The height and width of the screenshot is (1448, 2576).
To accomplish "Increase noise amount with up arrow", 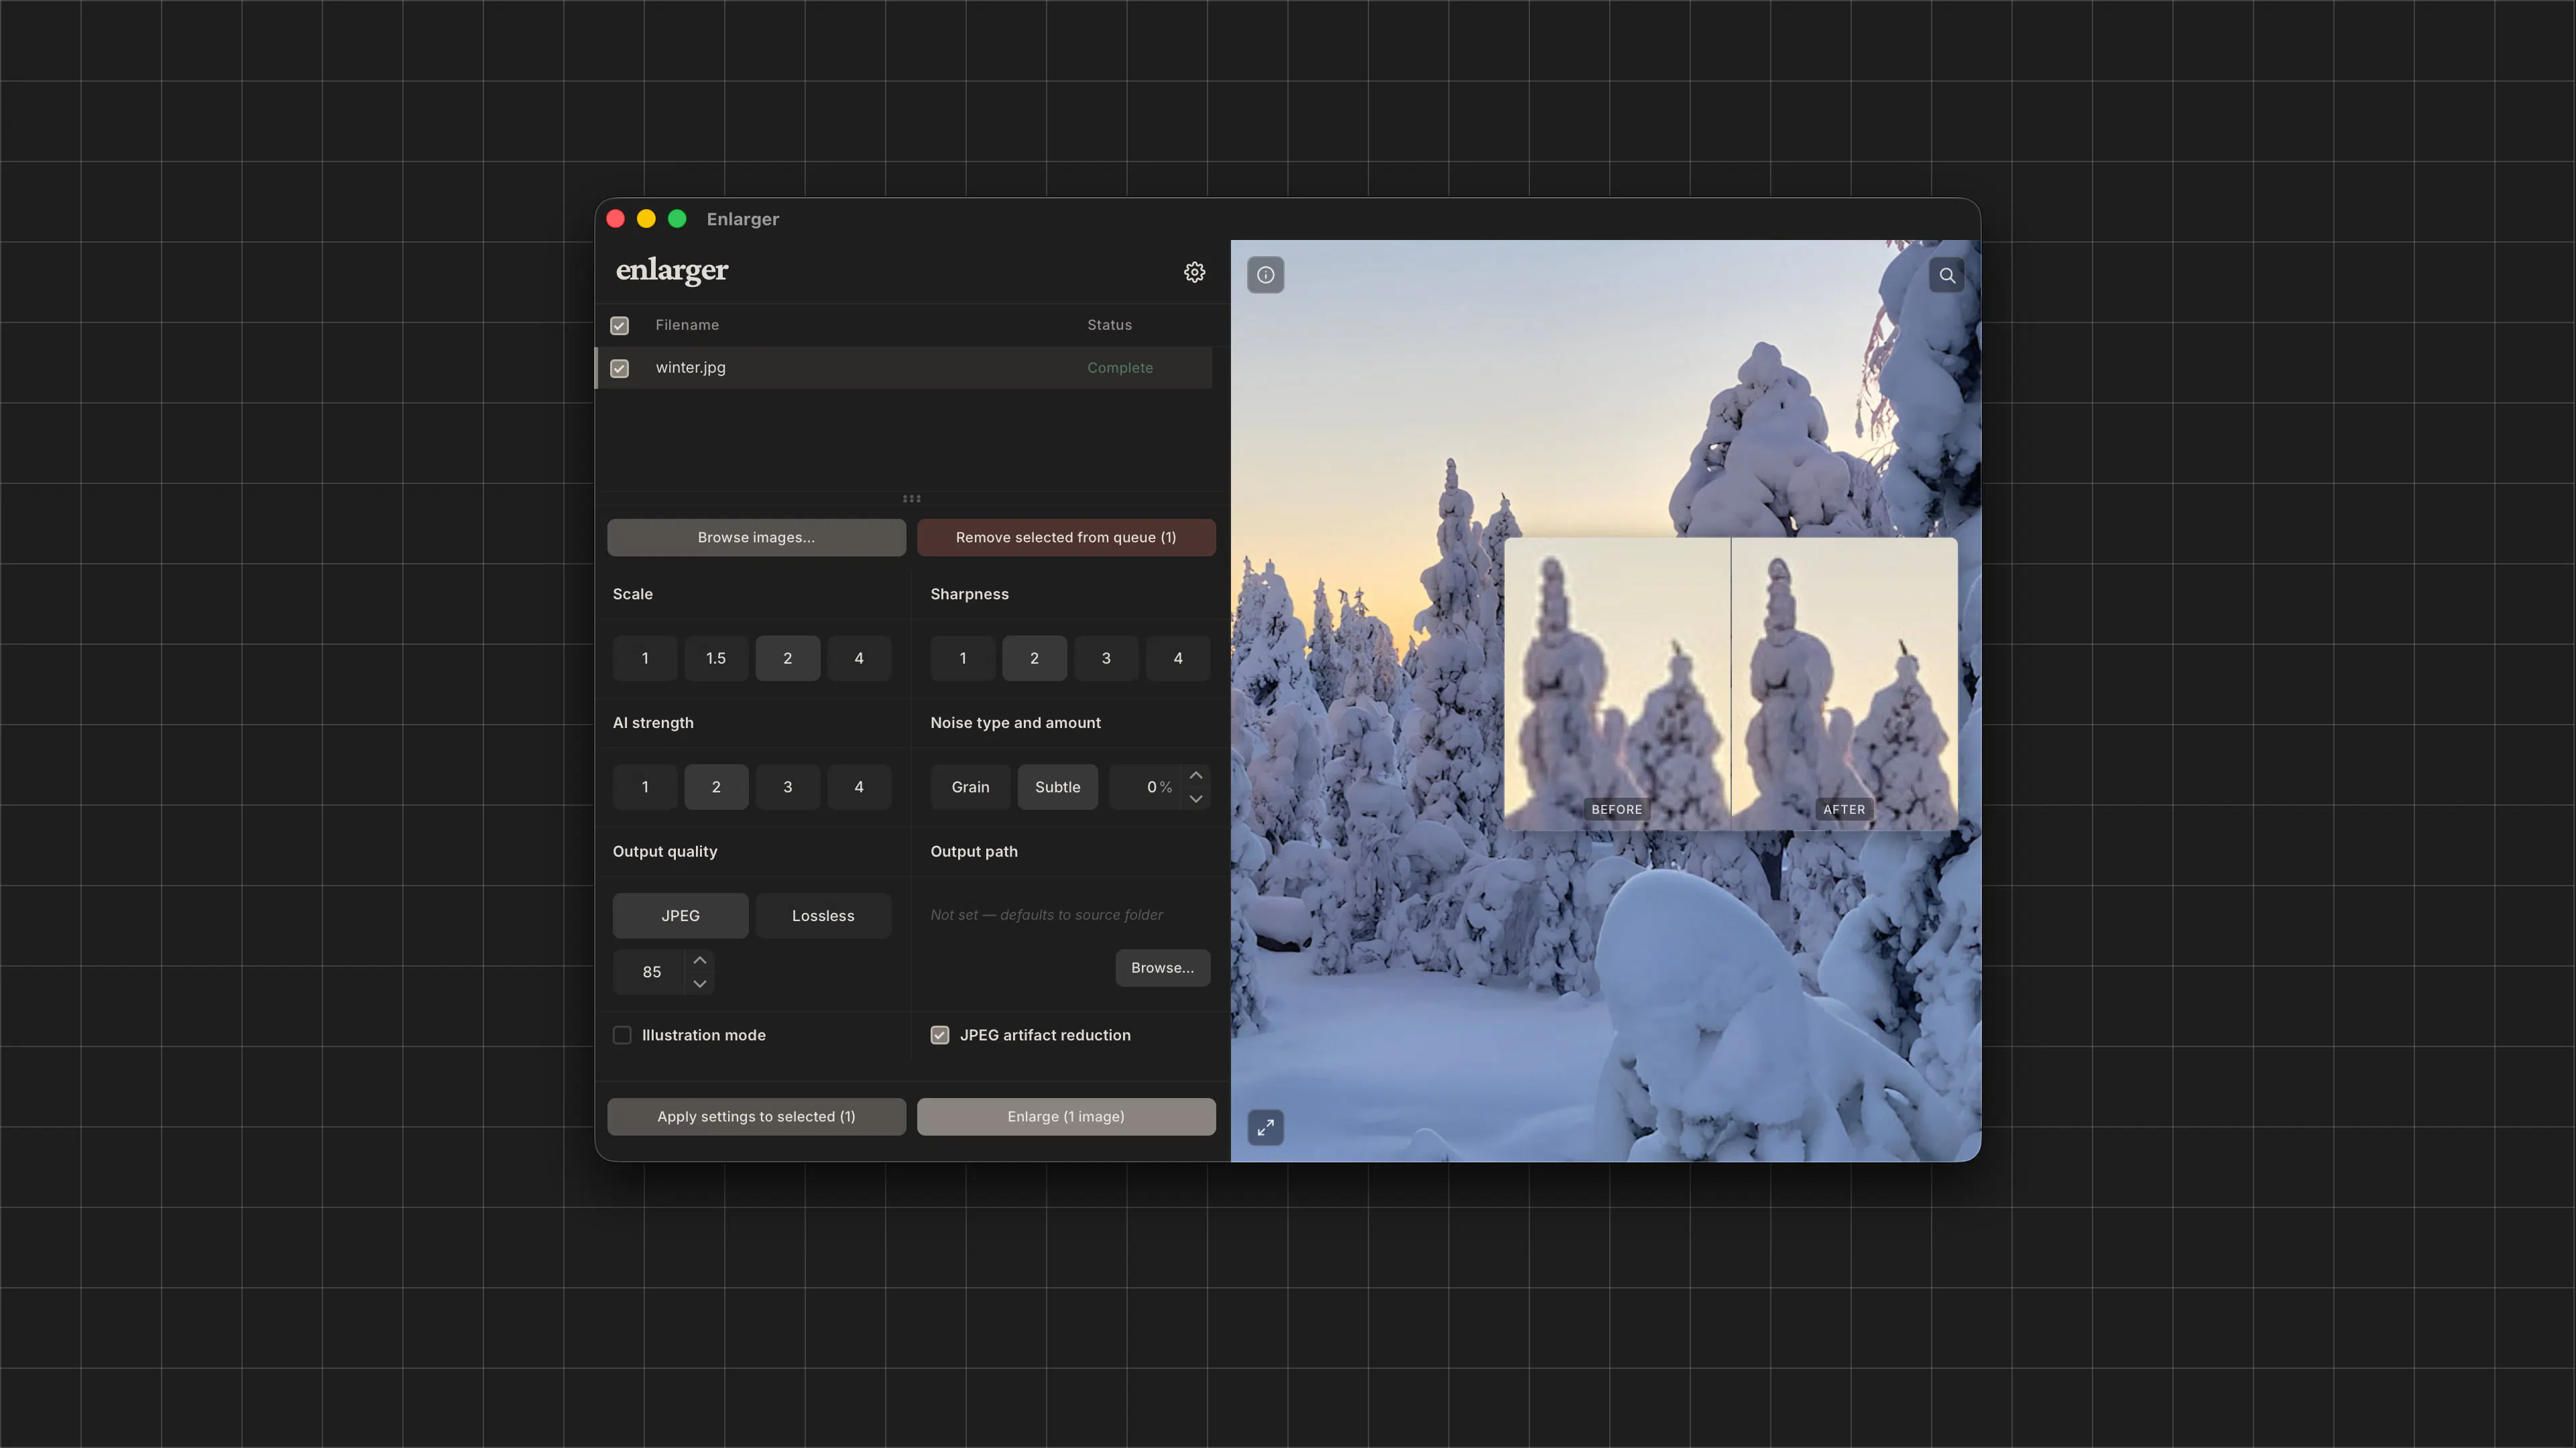I will coord(1196,776).
